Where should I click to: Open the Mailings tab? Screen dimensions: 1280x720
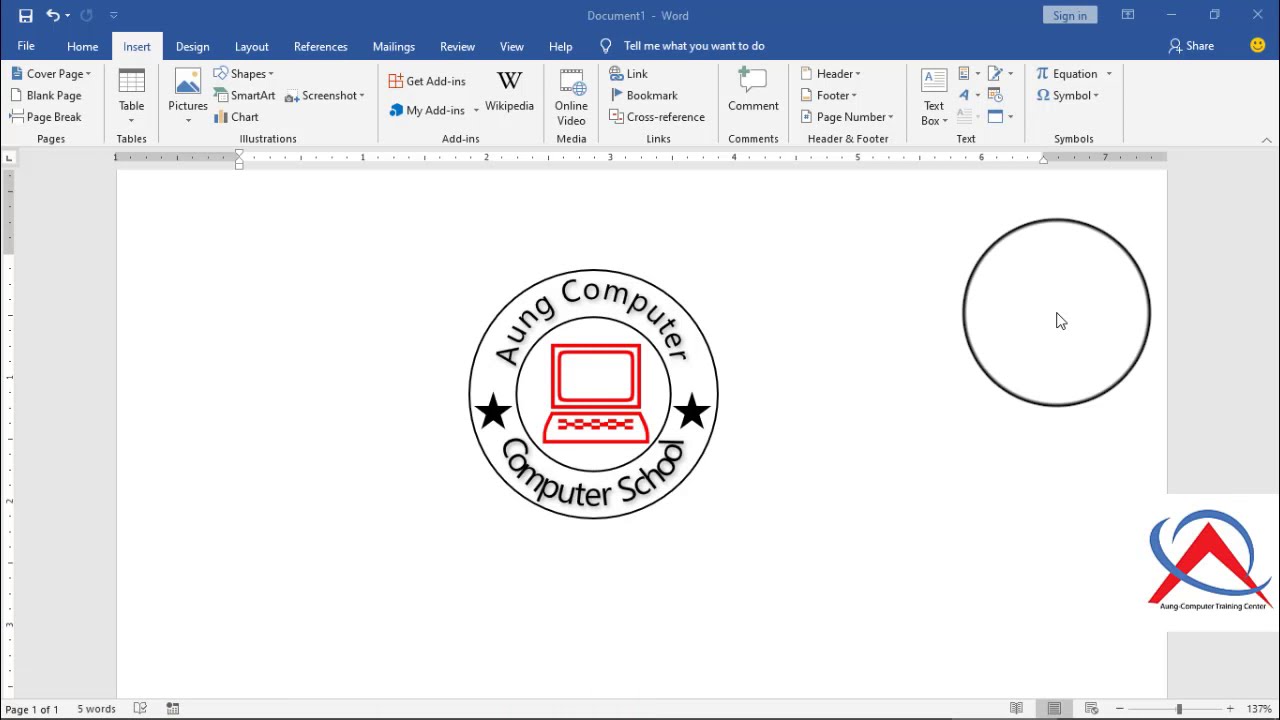coord(393,47)
